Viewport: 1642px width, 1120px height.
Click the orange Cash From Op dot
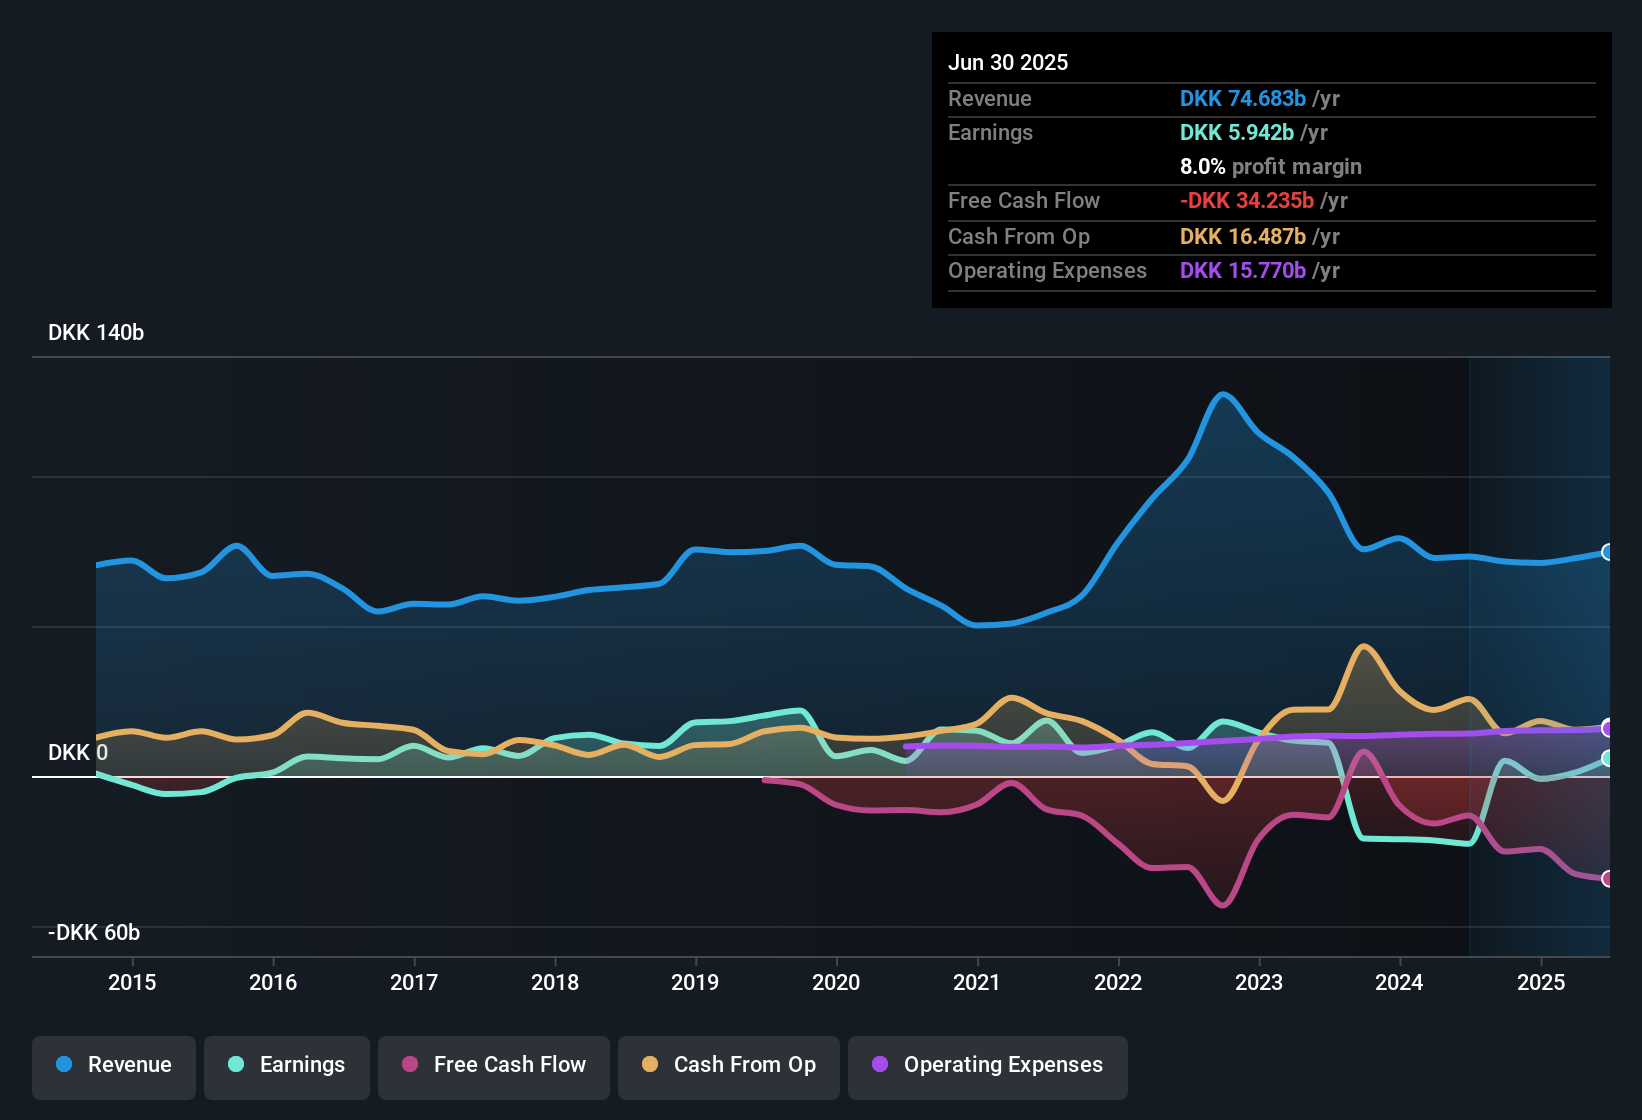650,1065
